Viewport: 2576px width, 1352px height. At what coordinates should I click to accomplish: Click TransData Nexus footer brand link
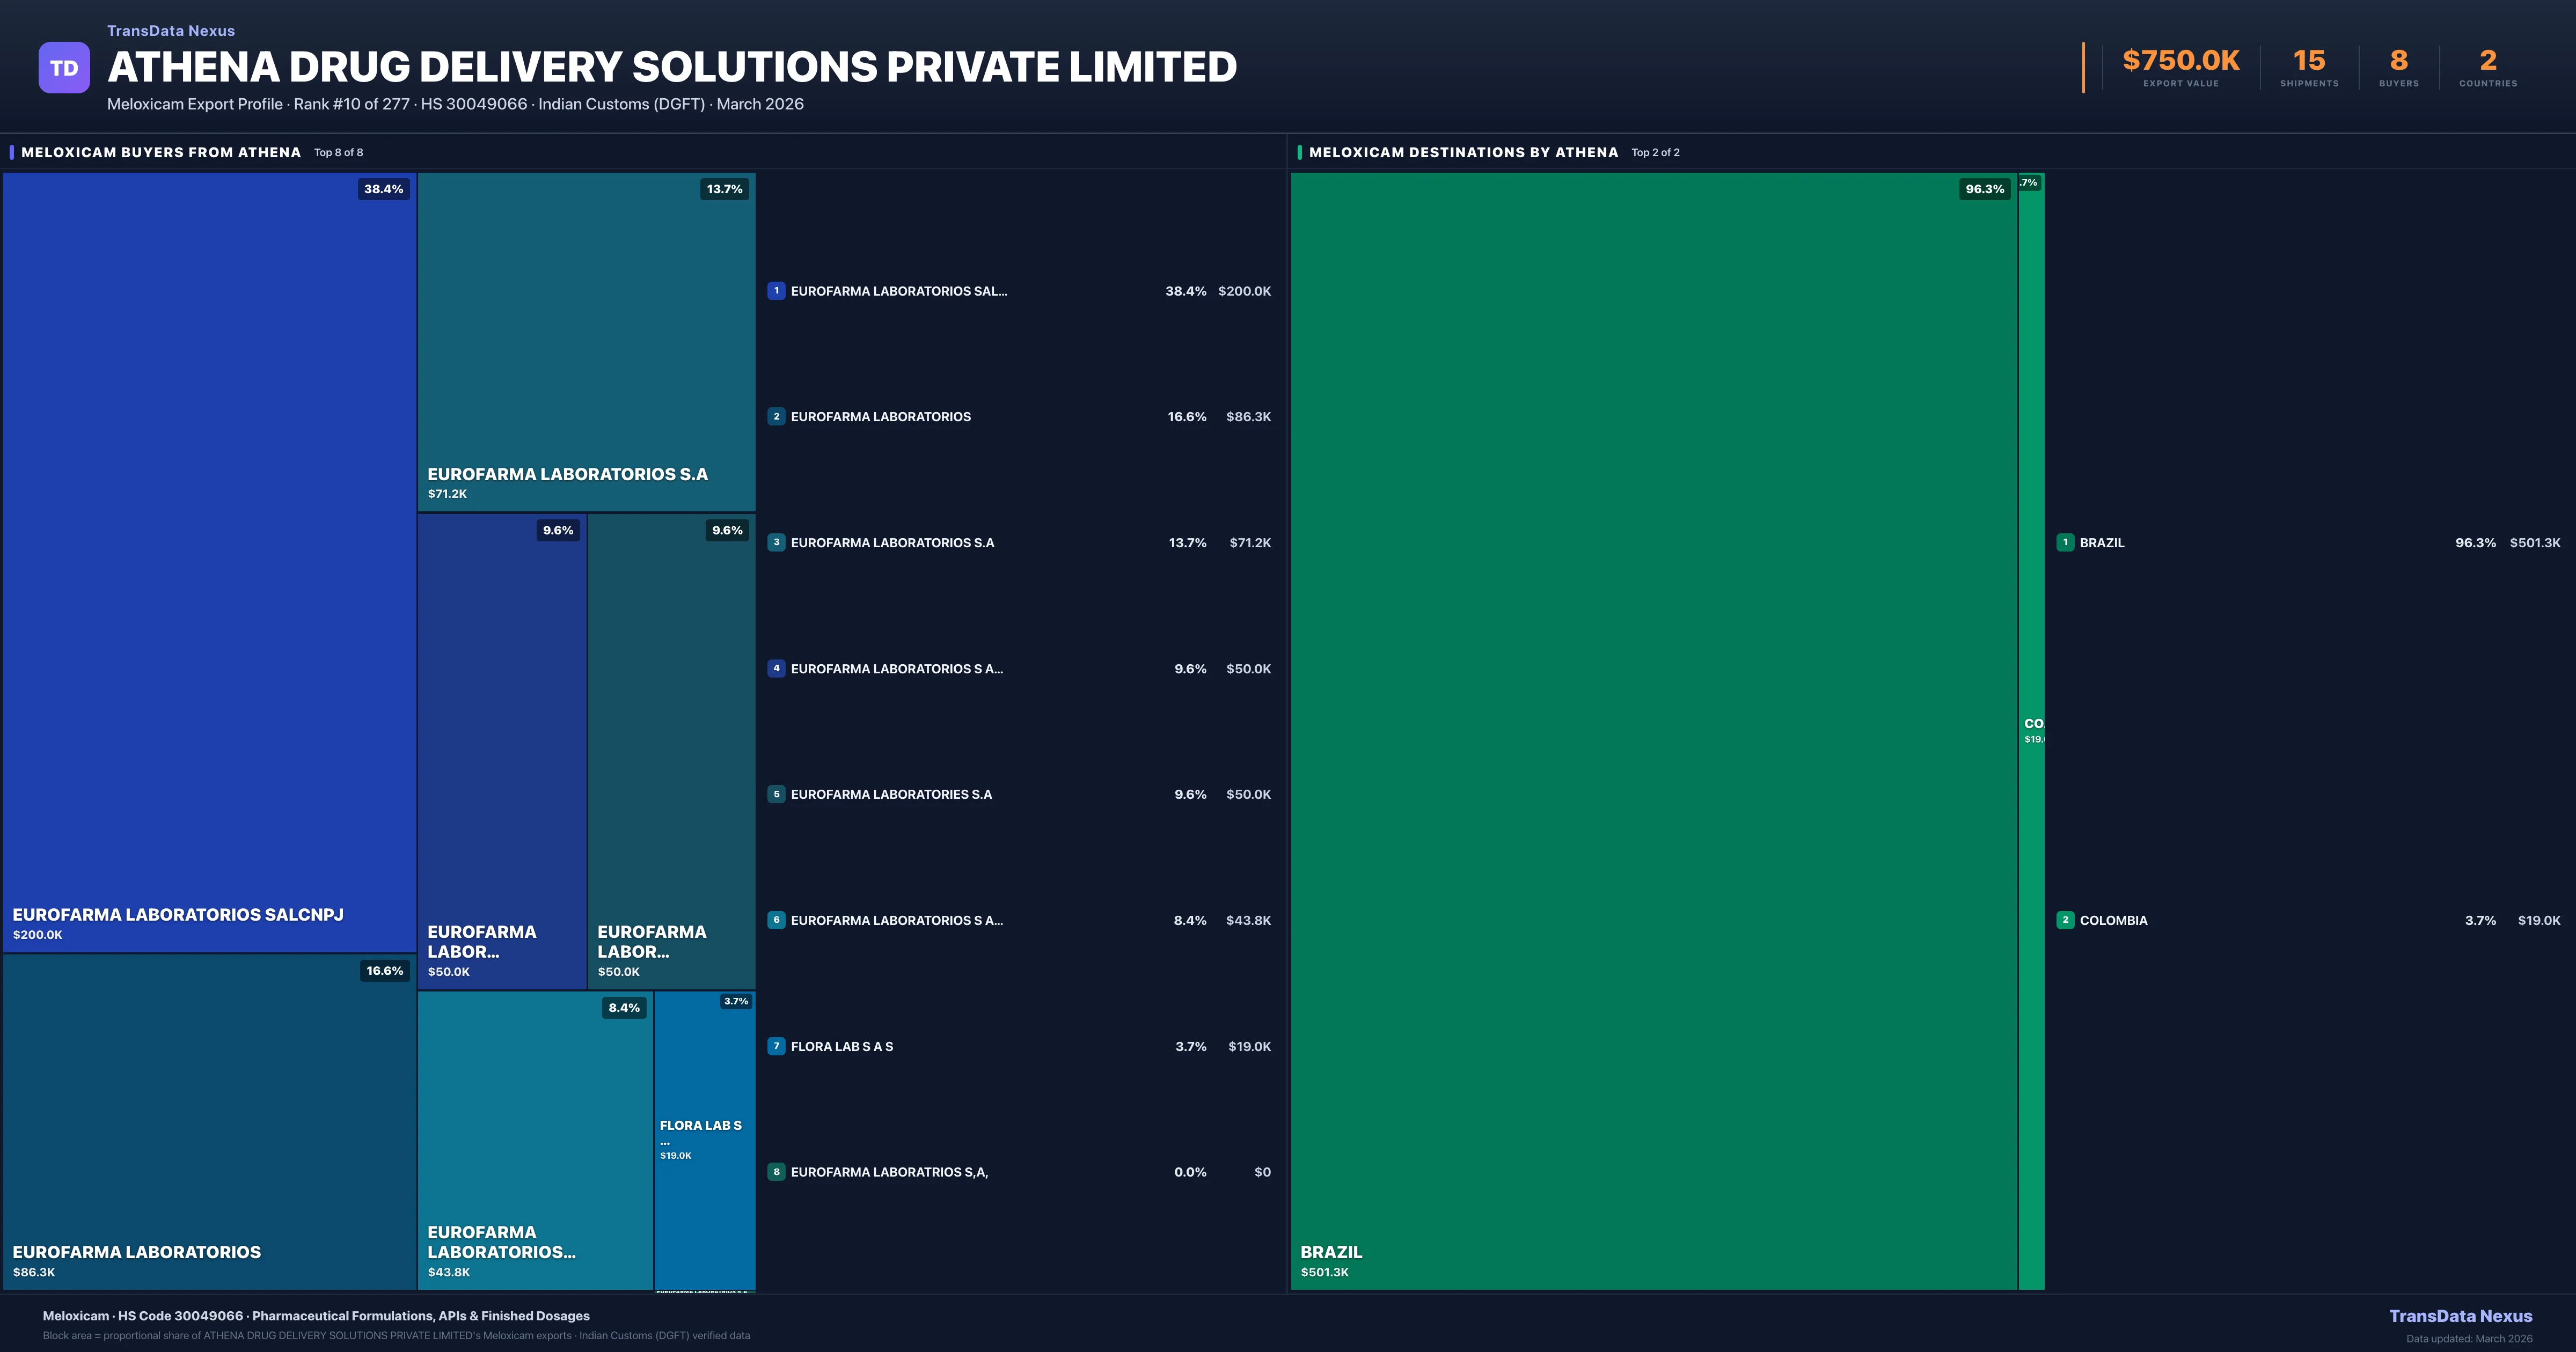coord(2460,1316)
